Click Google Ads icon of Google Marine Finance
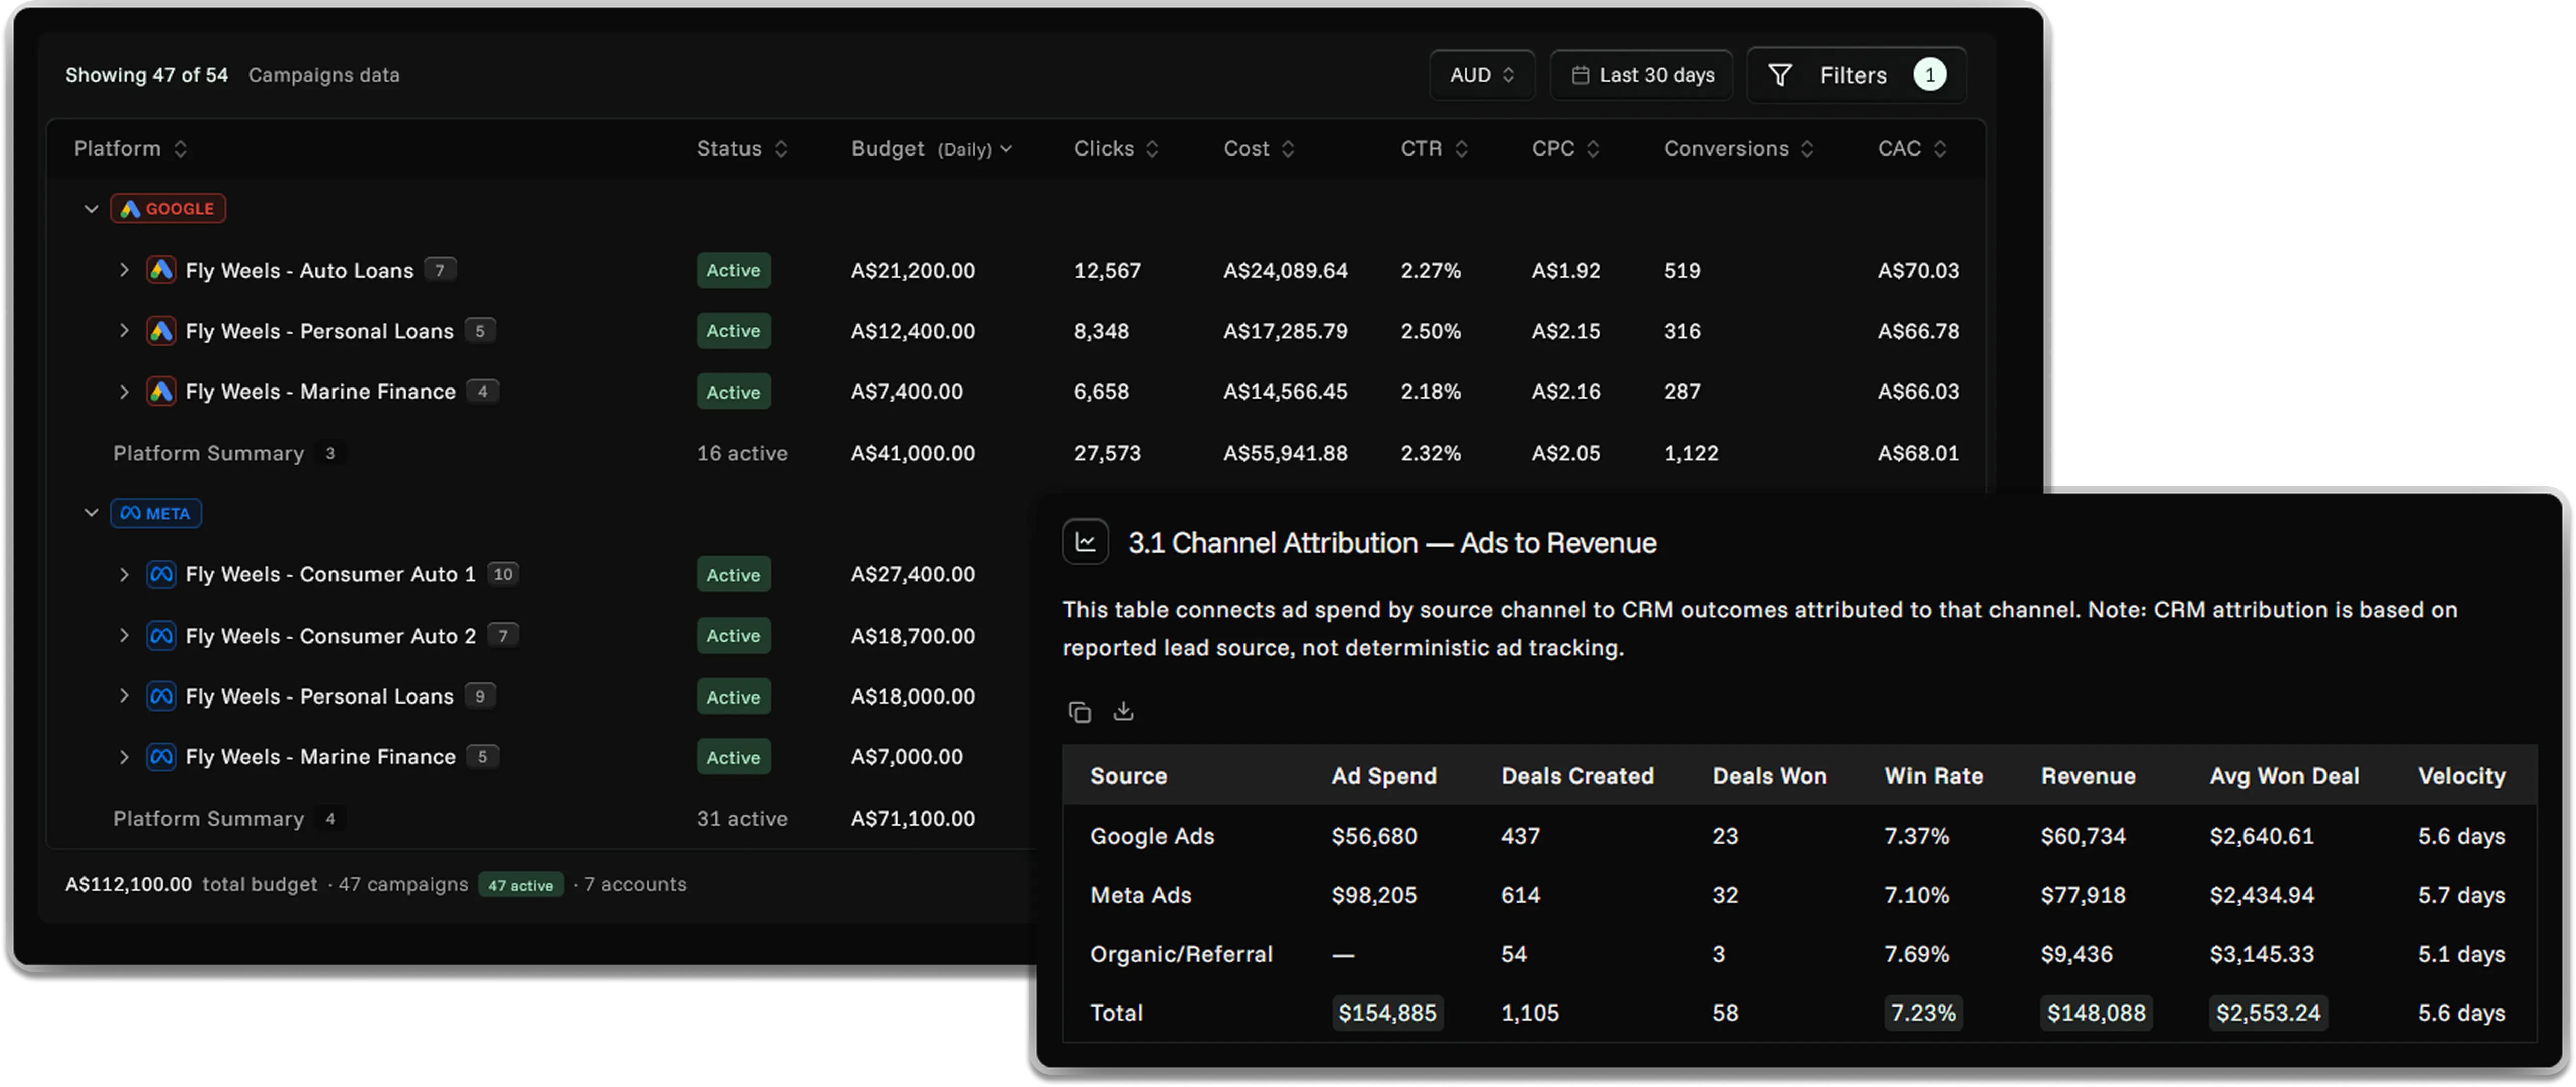 [x=161, y=391]
